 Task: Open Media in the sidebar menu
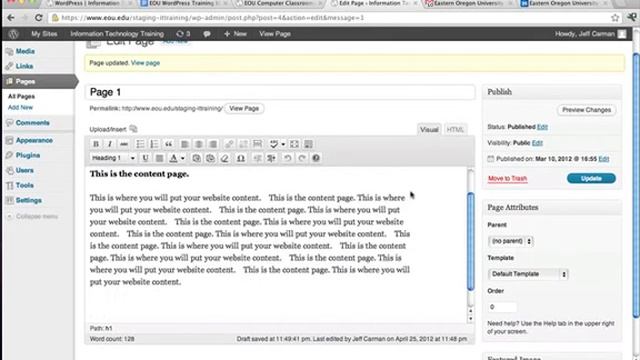pyautogui.click(x=25, y=51)
